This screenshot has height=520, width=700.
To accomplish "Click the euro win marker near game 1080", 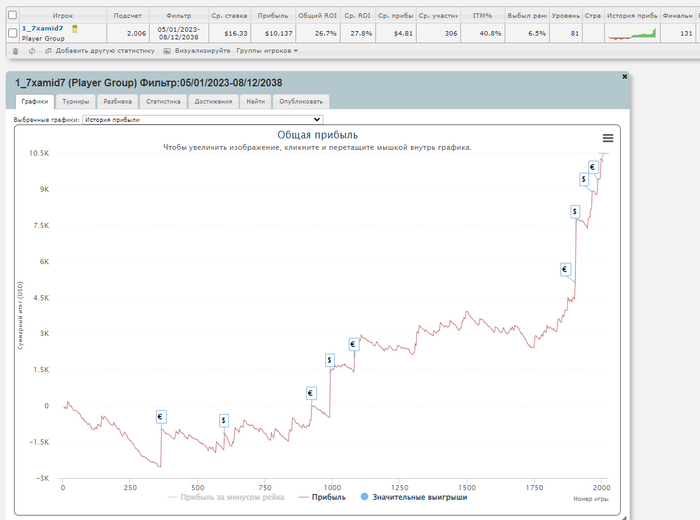I will (x=354, y=344).
